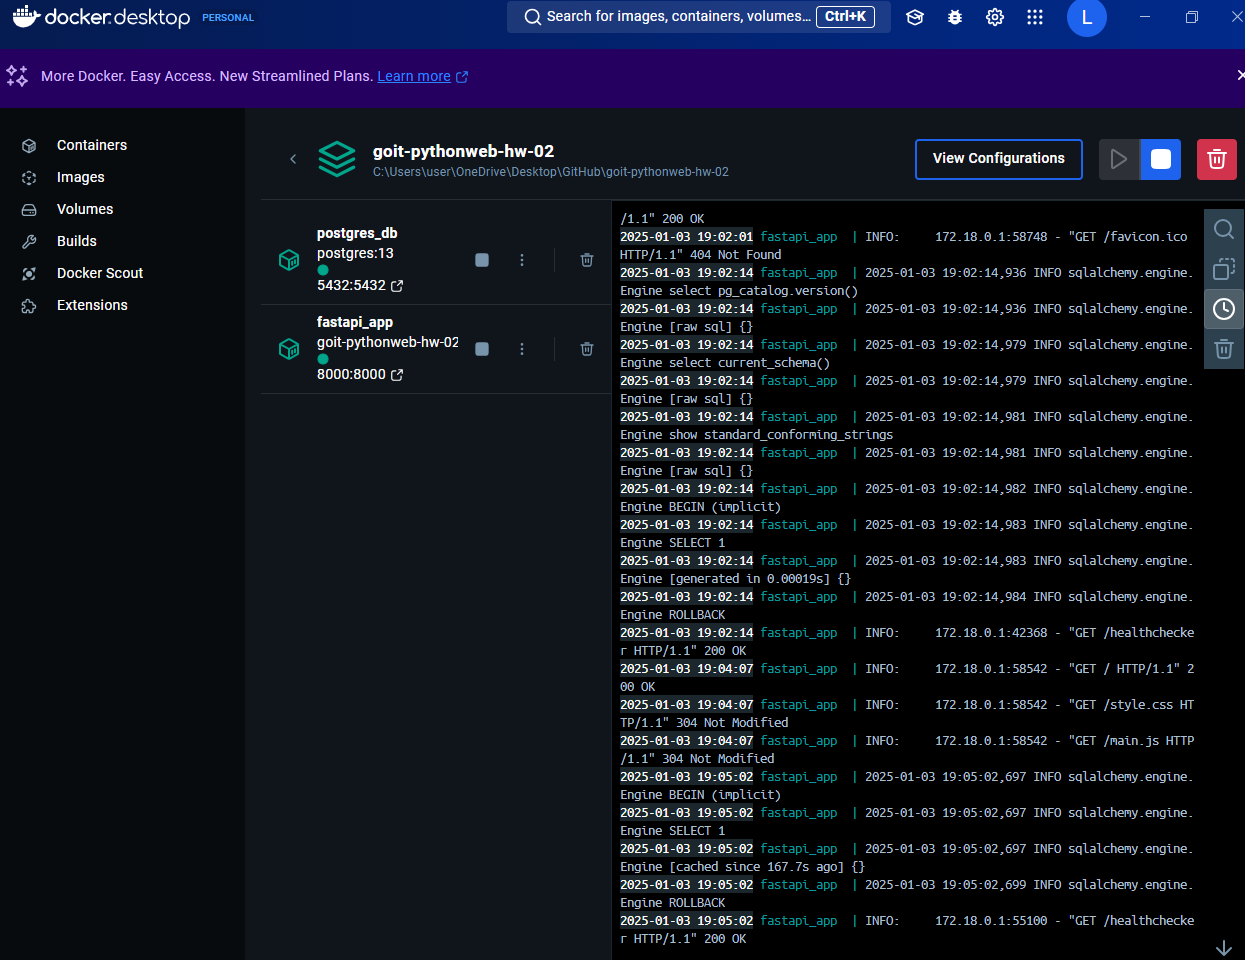The width and height of the screenshot is (1245, 960).
Task: Click the PERSONAL plan badge
Action: tap(228, 18)
